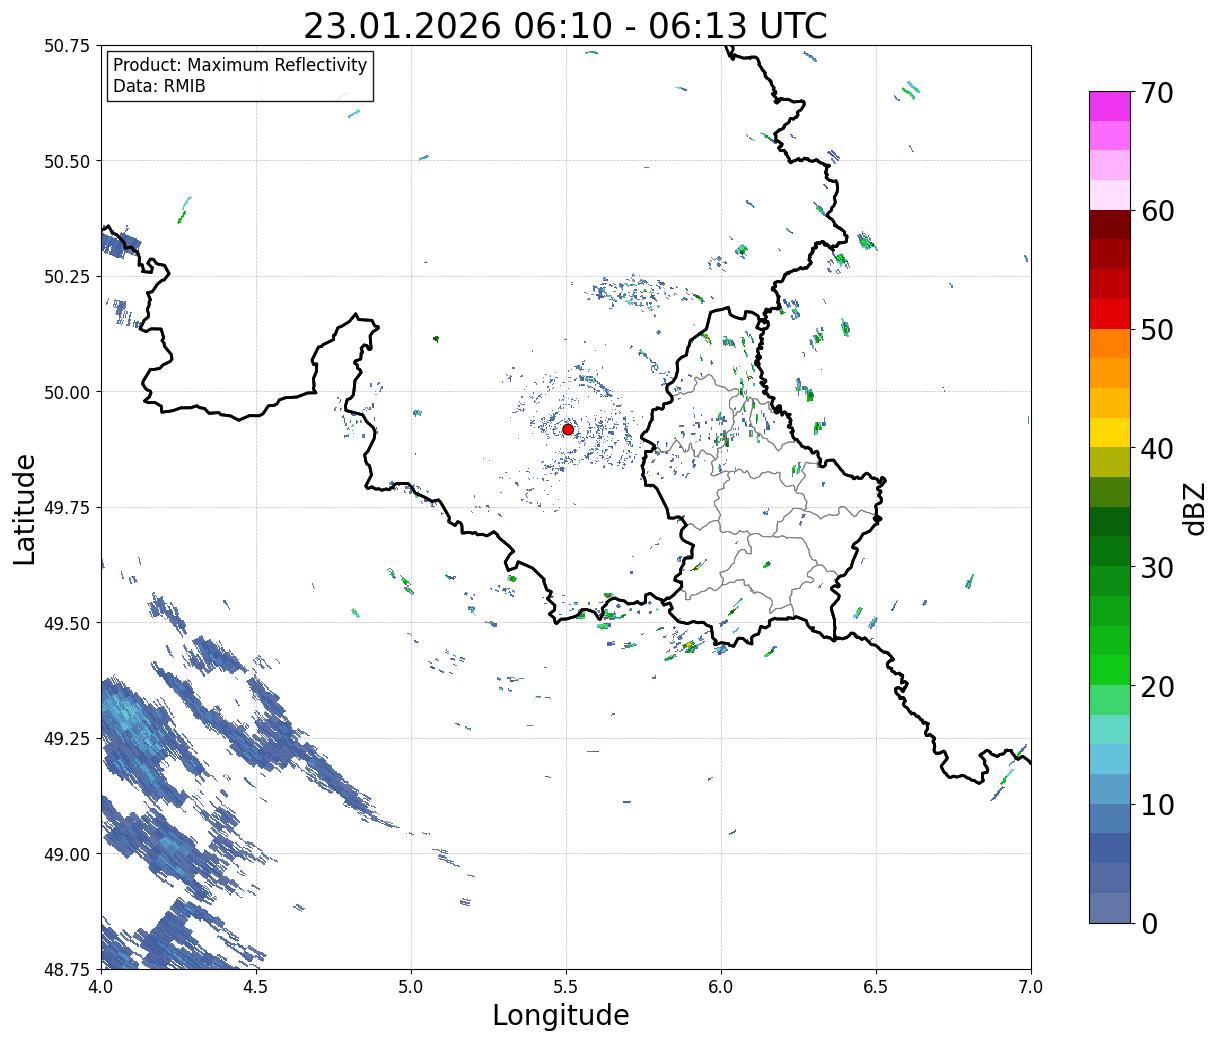Click latitude tick label 50.00
Image resolution: width=1219 pixels, height=1040 pixels.
(67, 392)
